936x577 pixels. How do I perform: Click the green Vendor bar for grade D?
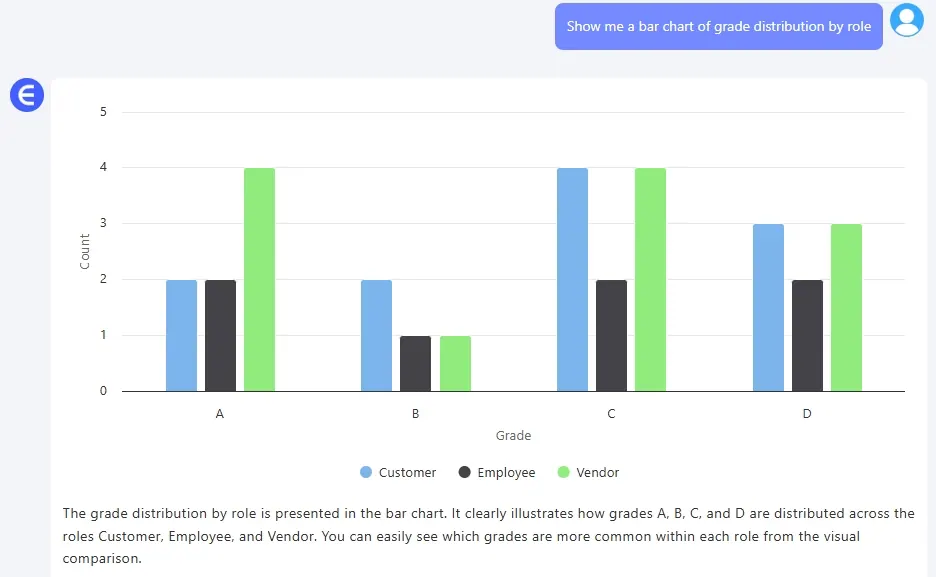point(846,308)
